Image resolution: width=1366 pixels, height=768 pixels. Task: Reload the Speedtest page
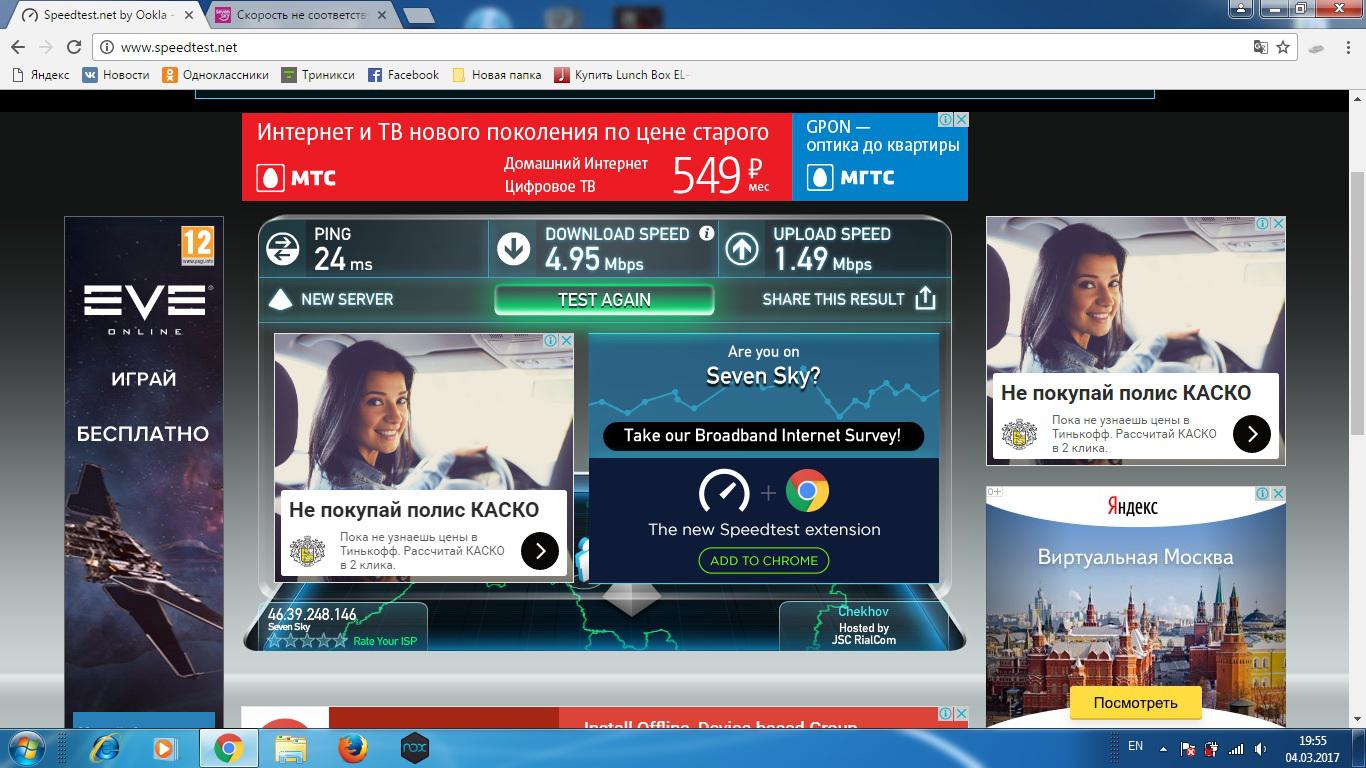pos(74,47)
